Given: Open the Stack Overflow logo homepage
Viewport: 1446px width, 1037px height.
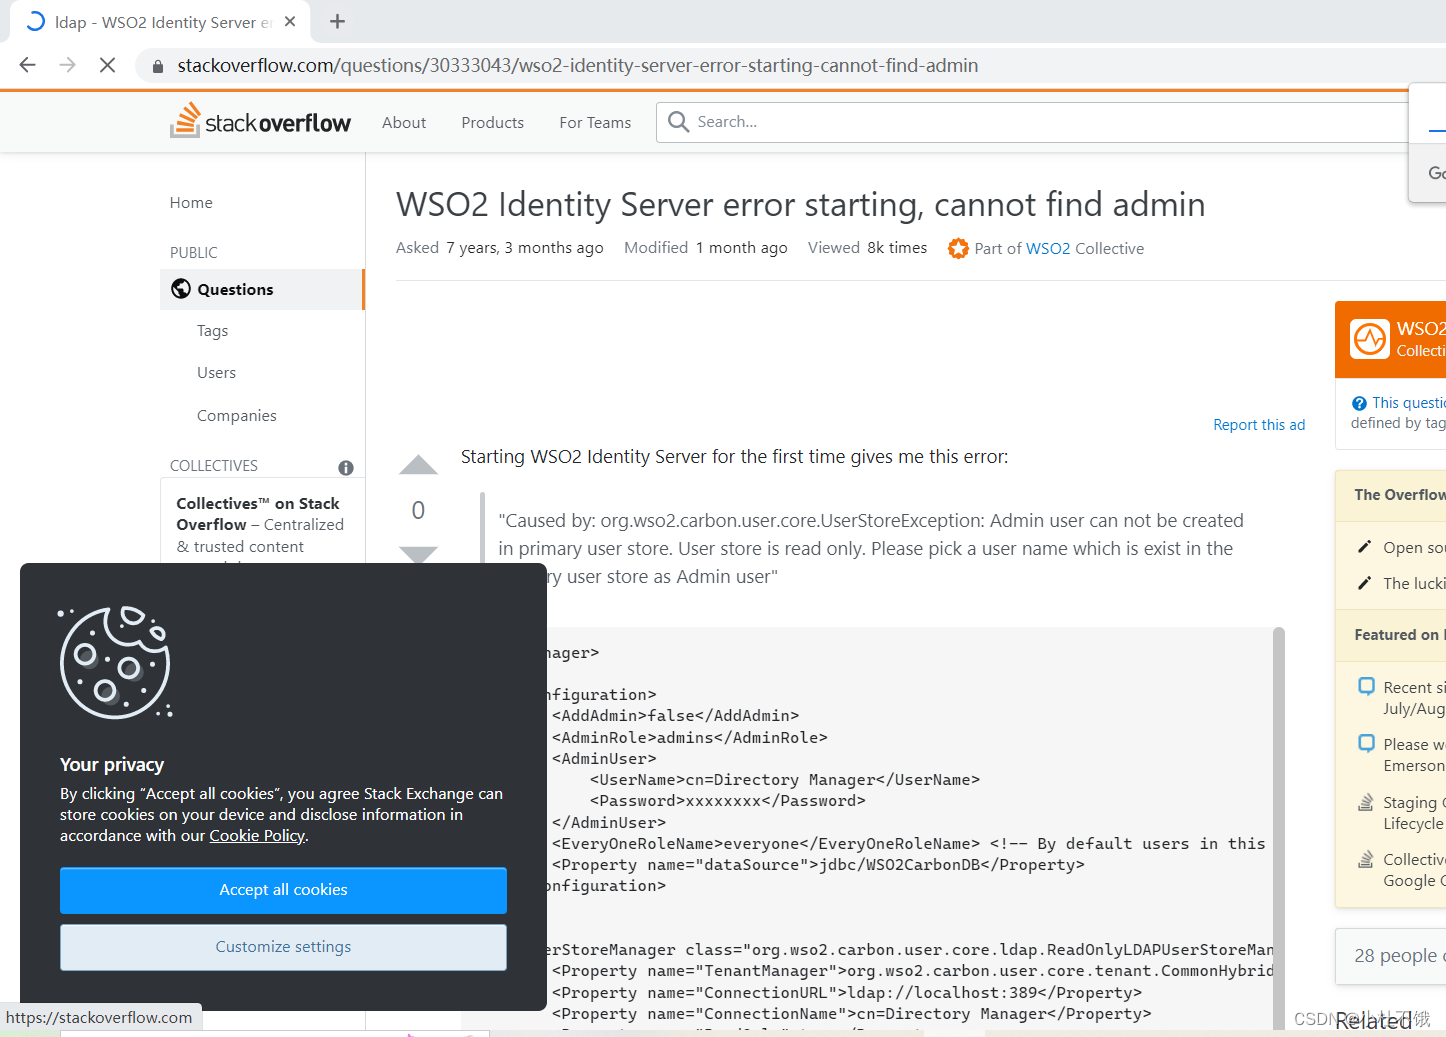Looking at the screenshot, I should pyautogui.click(x=260, y=121).
